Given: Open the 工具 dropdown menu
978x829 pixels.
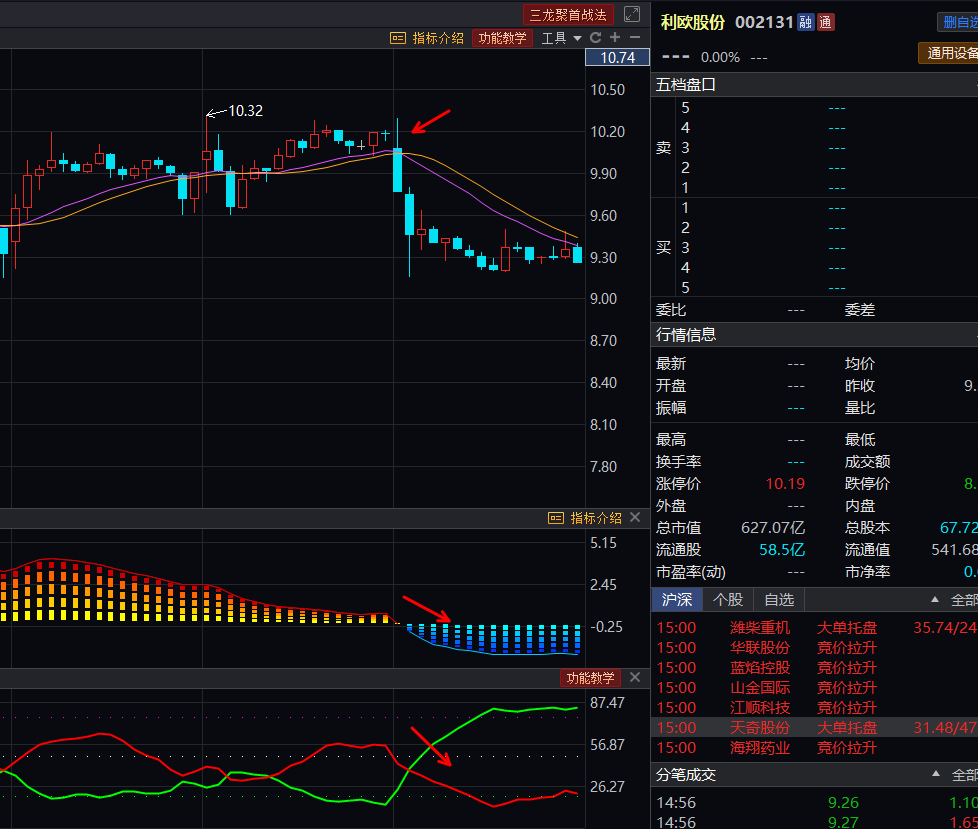Looking at the screenshot, I should pos(561,38).
